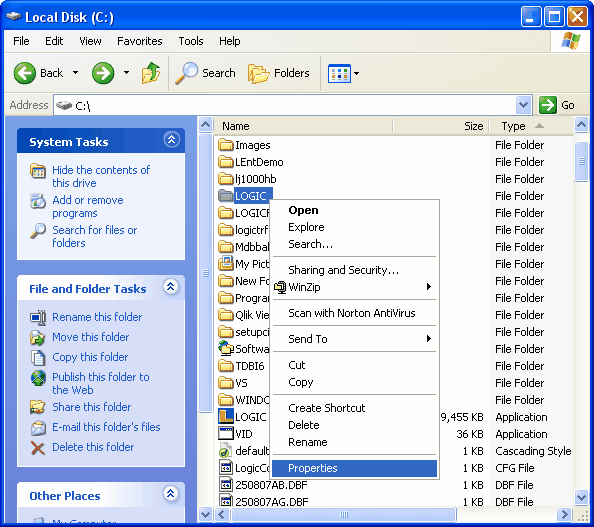Go back with the Back arrow icon

tap(25, 73)
